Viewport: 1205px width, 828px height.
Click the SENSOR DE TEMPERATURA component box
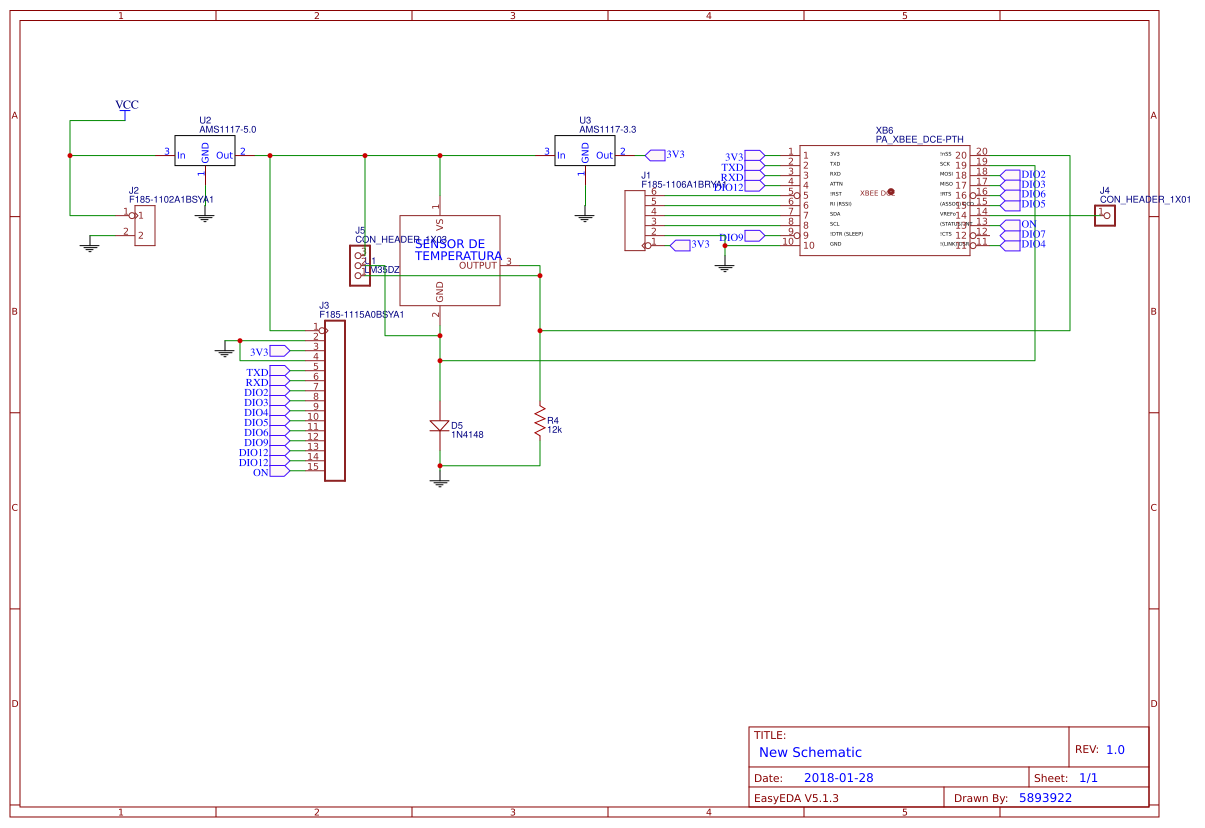449,260
